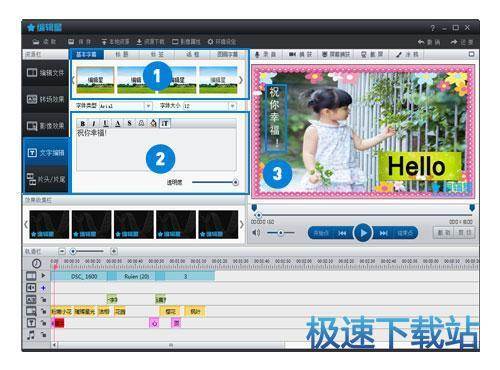Click the screenshot icon above preview
Image resolution: width=500 pixels, height=370 pixels.
(x=364, y=54)
